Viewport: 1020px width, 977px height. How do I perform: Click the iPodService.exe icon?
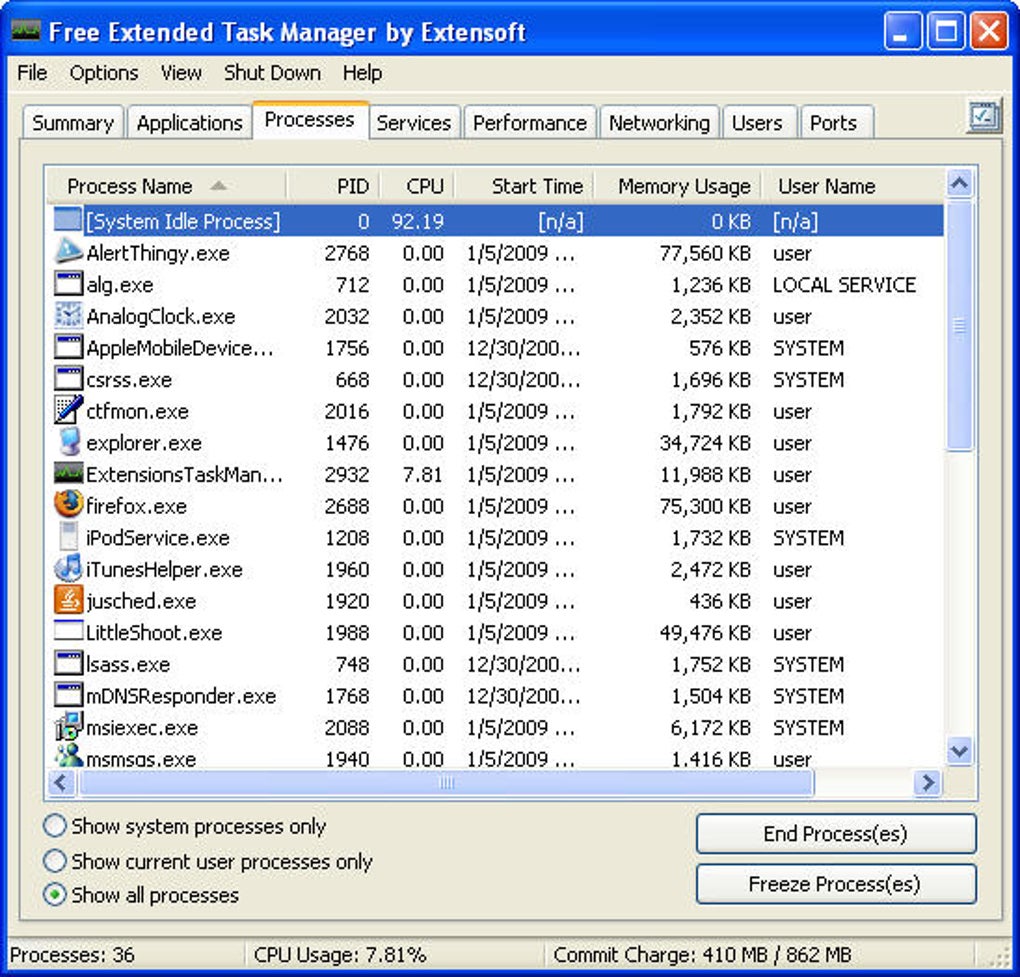(x=68, y=537)
